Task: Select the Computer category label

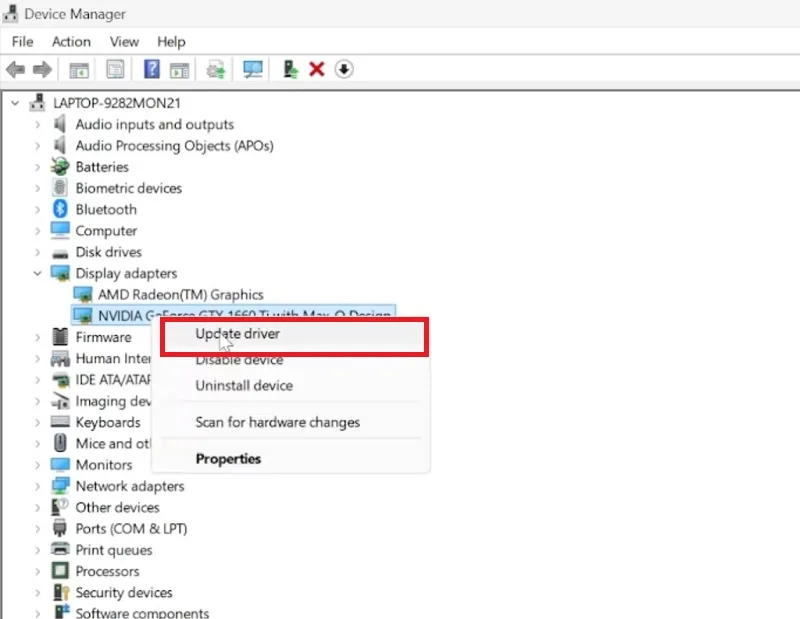Action: (106, 231)
